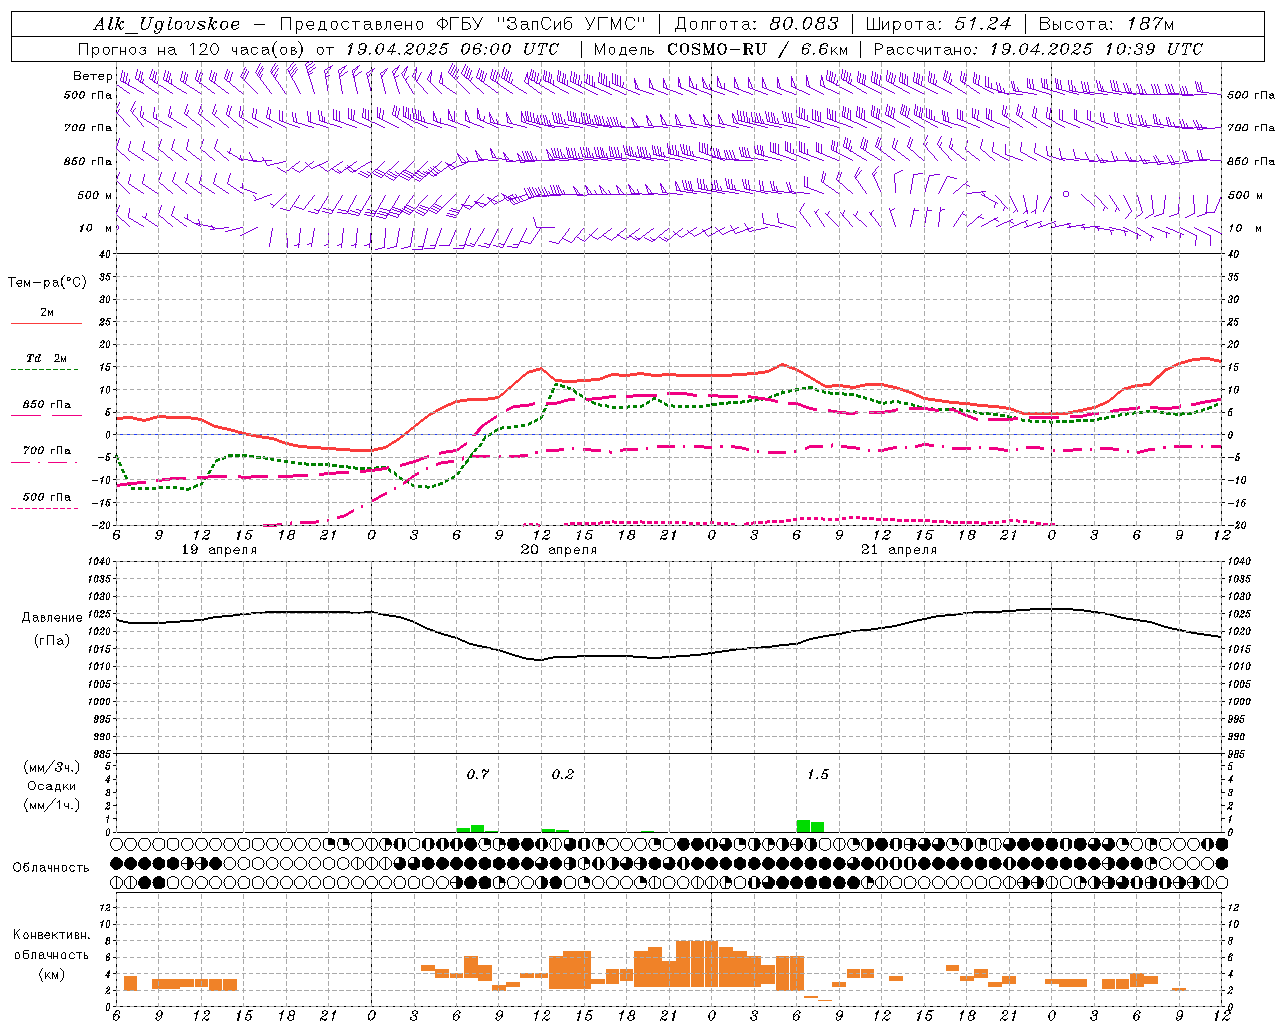Click the 'Рассчитано: 19.04.2025 10:39 UTC' timestamp
The image size is (1280, 1024).
[1038, 49]
